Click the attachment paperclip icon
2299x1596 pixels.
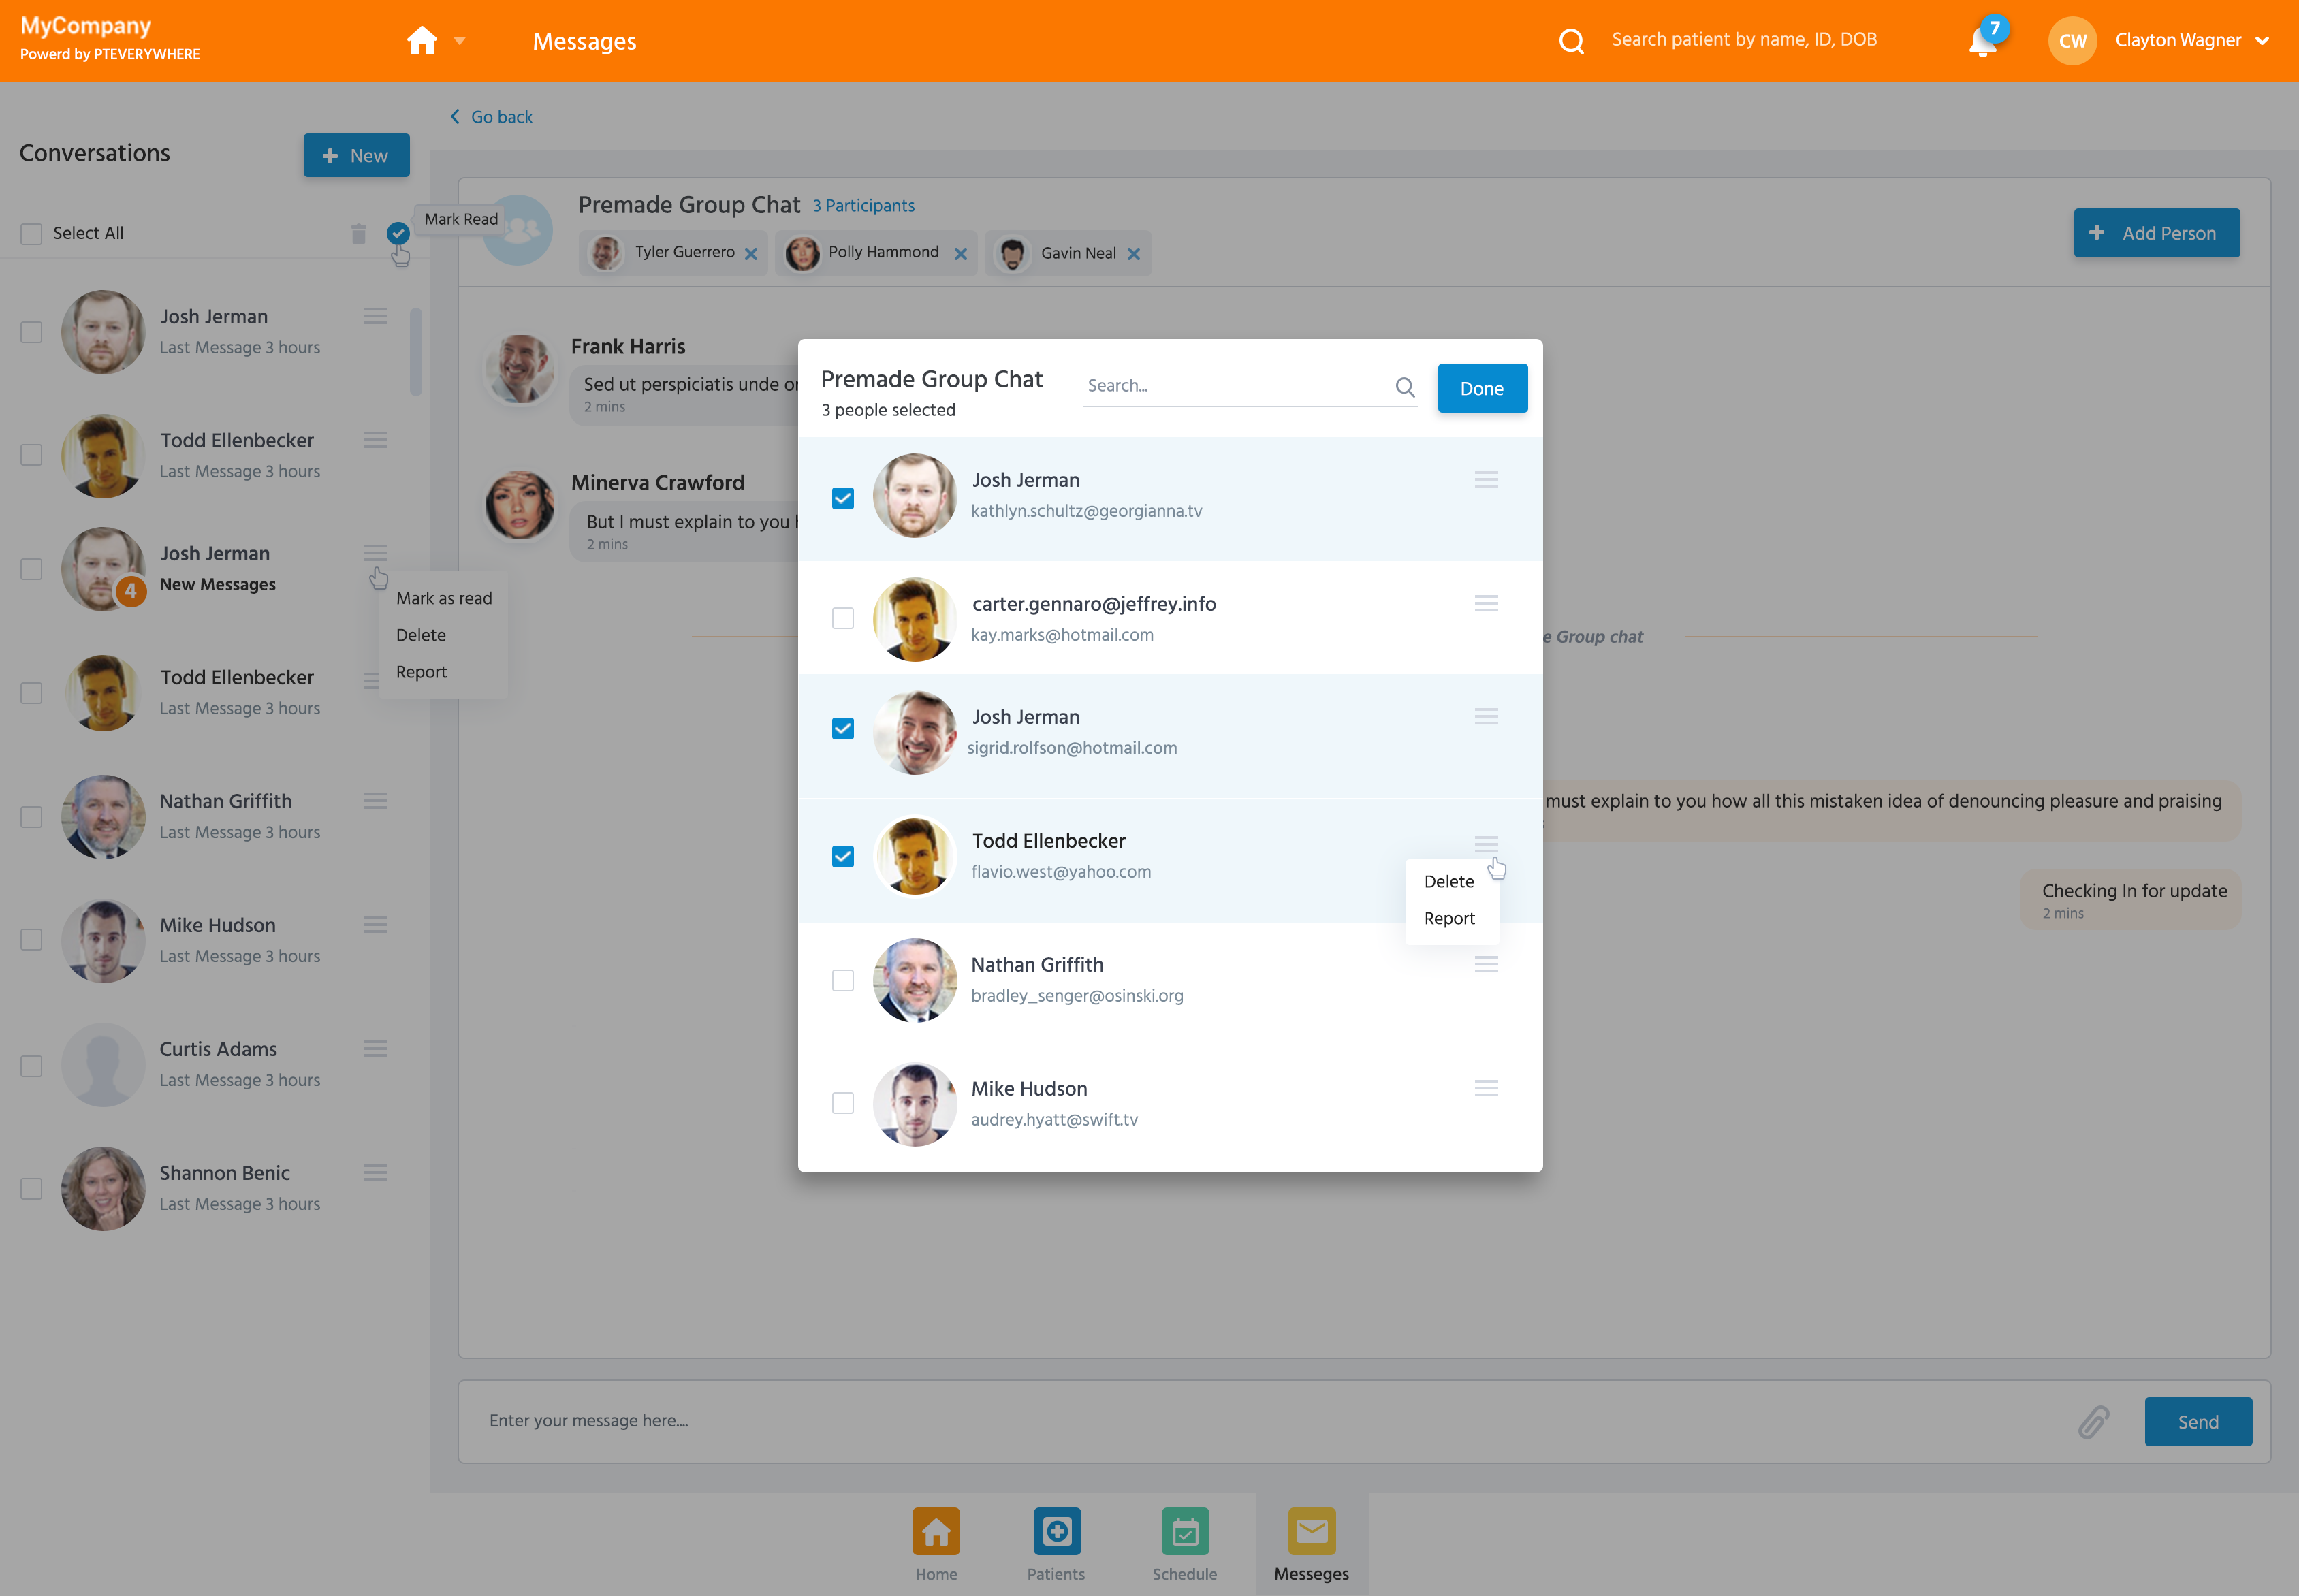(x=2093, y=1421)
